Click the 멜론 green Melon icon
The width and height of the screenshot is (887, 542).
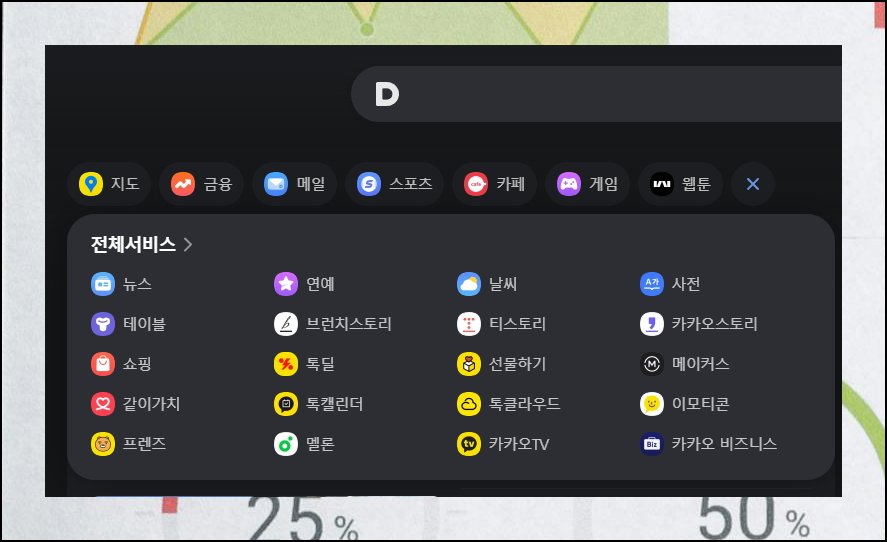point(286,444)
